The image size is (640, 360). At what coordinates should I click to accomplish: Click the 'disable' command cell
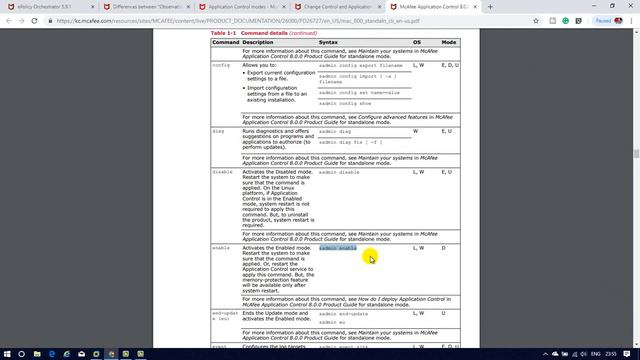(x=222, y=172)
